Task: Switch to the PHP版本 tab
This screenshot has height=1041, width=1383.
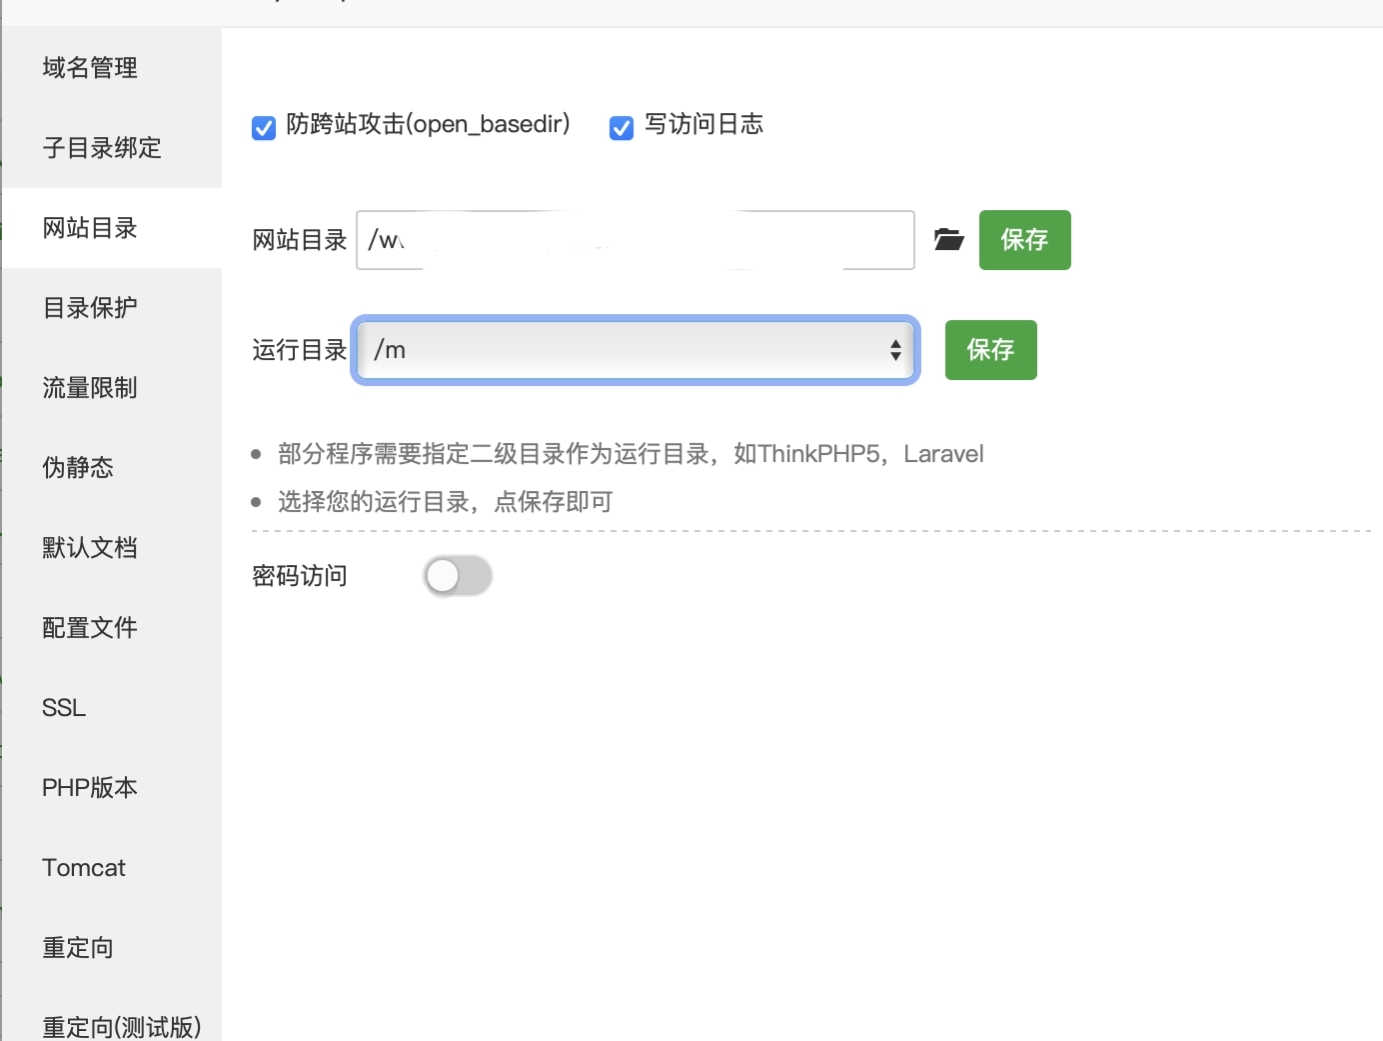Action: coord(89,787)
